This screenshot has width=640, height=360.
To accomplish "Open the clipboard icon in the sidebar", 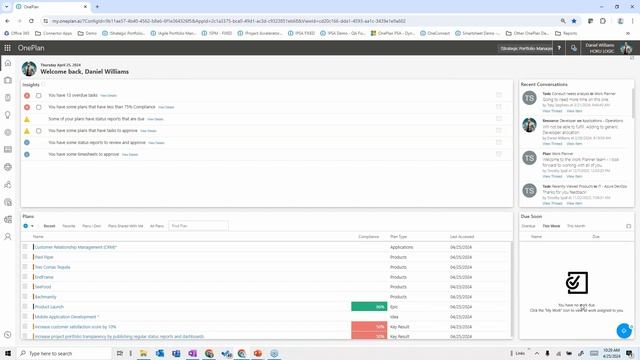I will click(8, 98).
